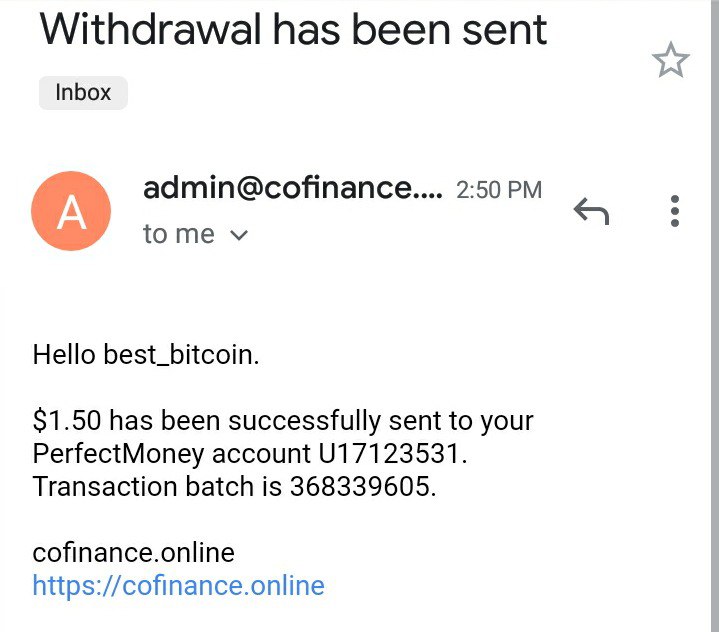The height and width of the screenshot is (632, 719).
Task: Click plain text "cofinance.online" above the link
Action: click(x=133, y=552)
